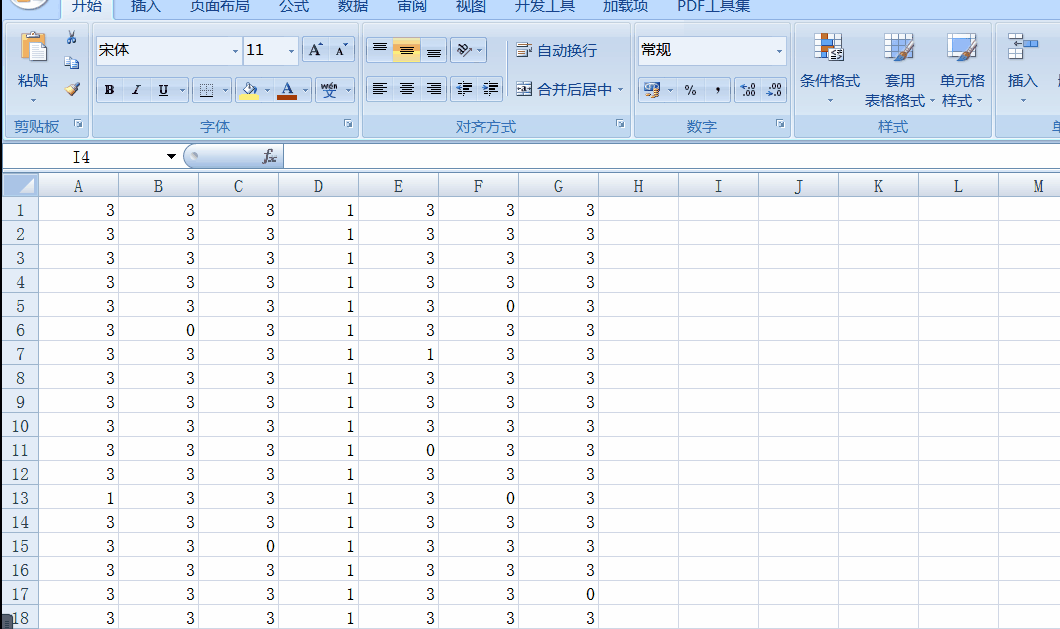Open the 字体 group dialog launcher

pyautogui.click(x=348, y=124)
